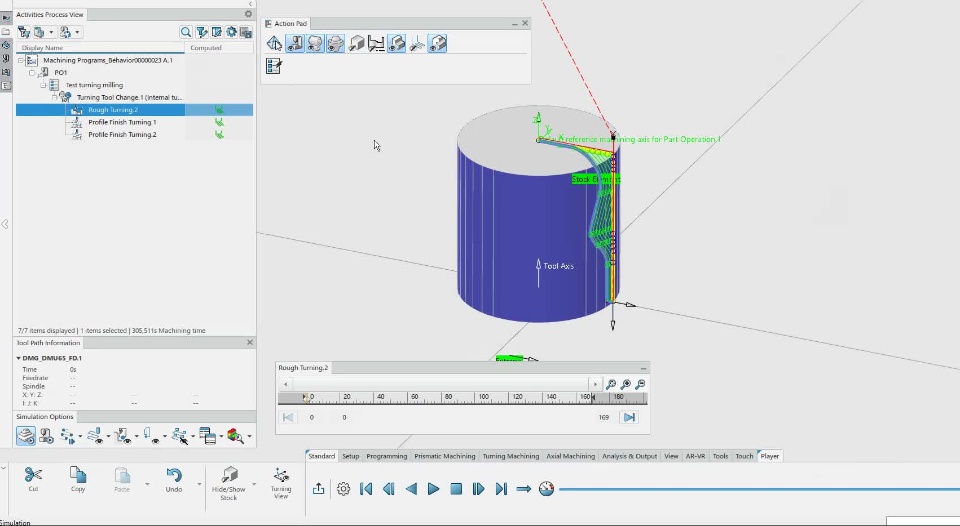Select Profile Finish Turning.1 operation
The width and height of the screenshot is (960, 526).
tap(121, 122)
